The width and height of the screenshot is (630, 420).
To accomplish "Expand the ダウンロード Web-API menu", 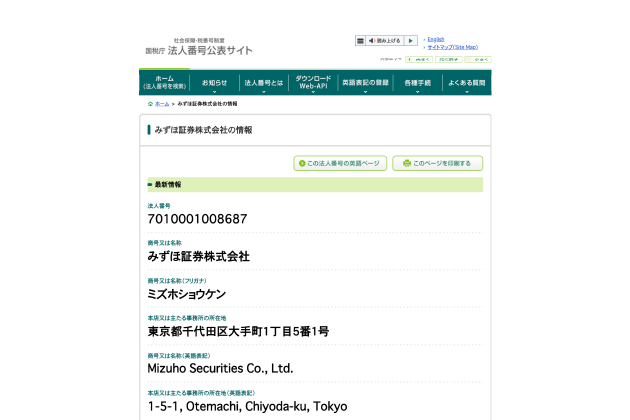I will point(313,83).
